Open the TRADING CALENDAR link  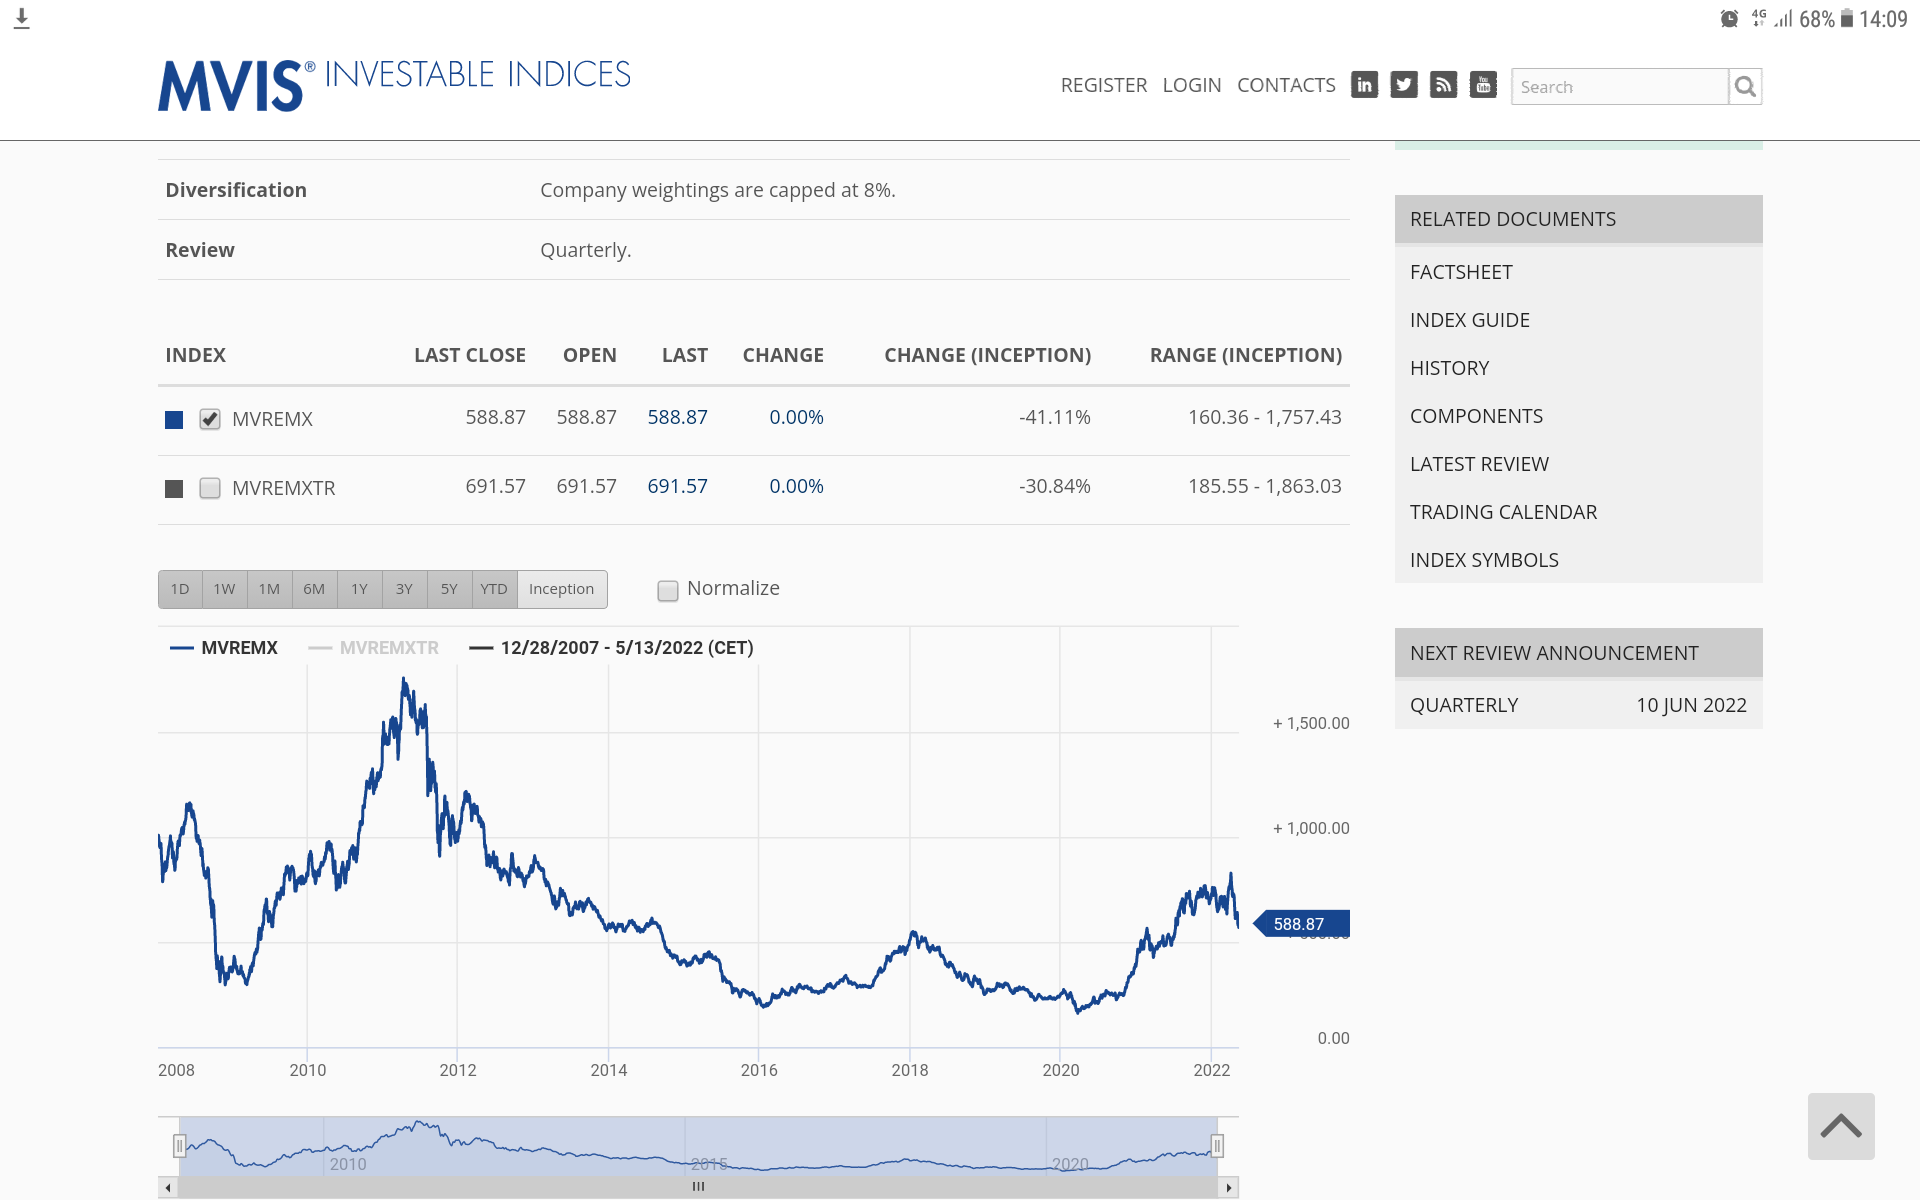(x=1503, y=512)
